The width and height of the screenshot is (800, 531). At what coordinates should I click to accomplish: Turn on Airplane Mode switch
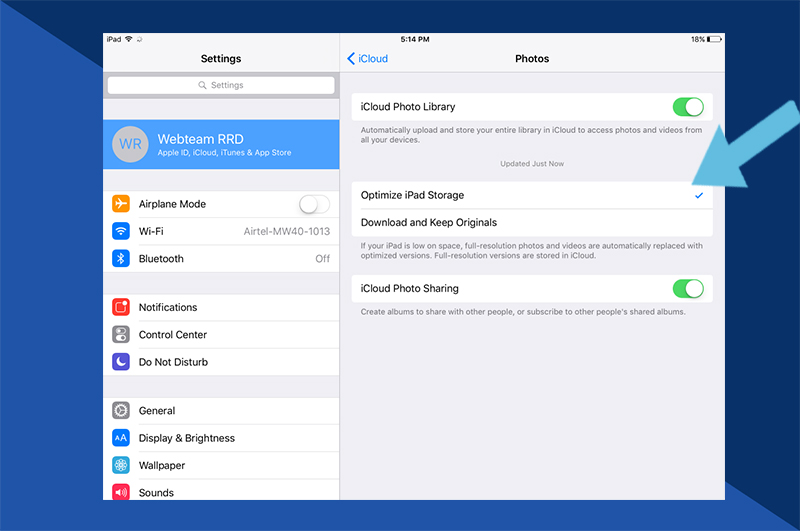pyautogui.click(x=314, y=204)
